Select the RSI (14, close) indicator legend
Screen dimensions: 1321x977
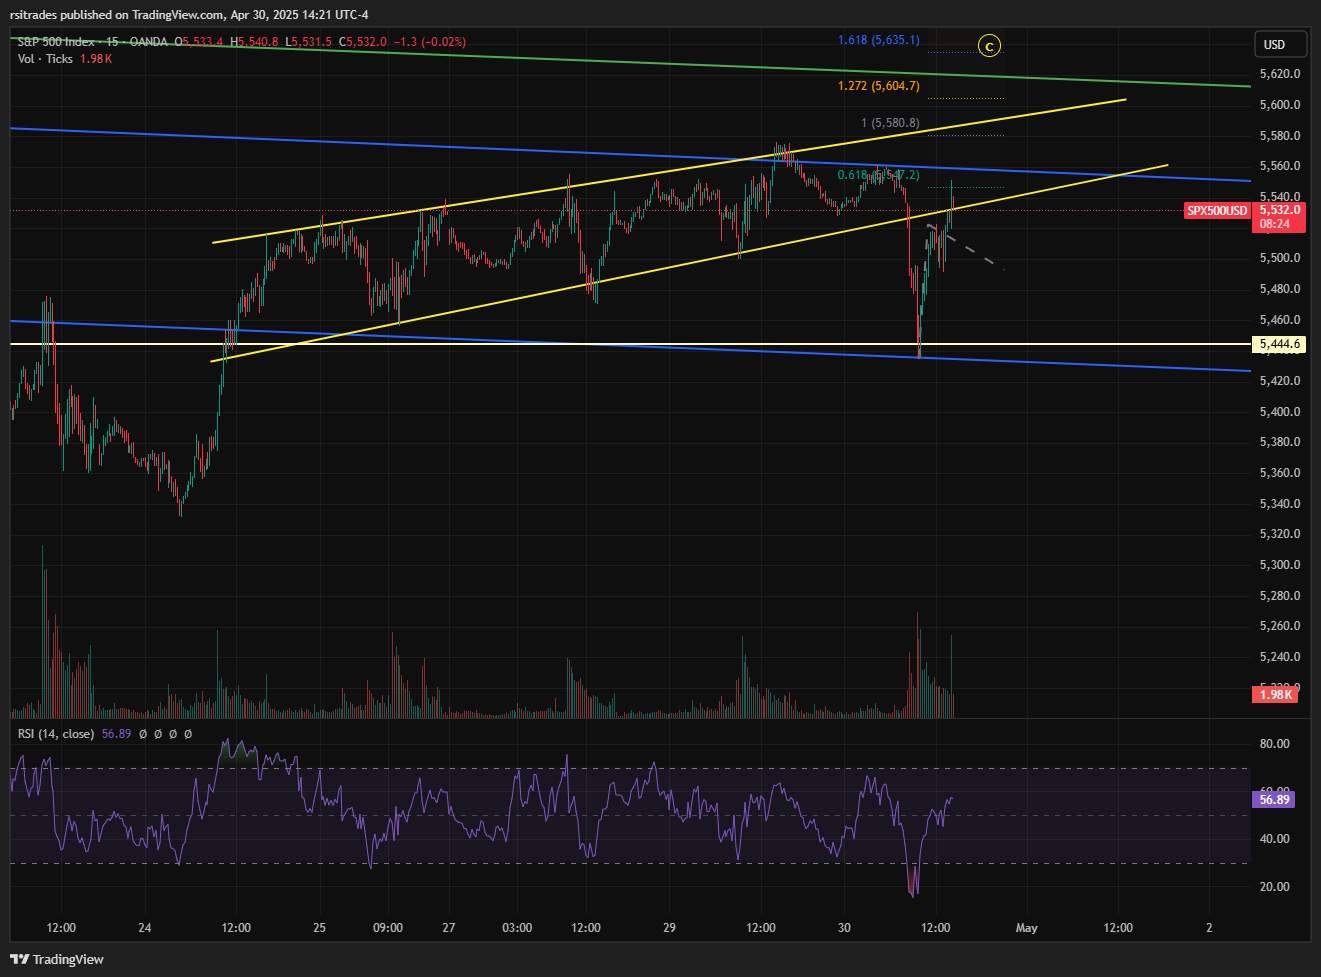coord(56,734)
